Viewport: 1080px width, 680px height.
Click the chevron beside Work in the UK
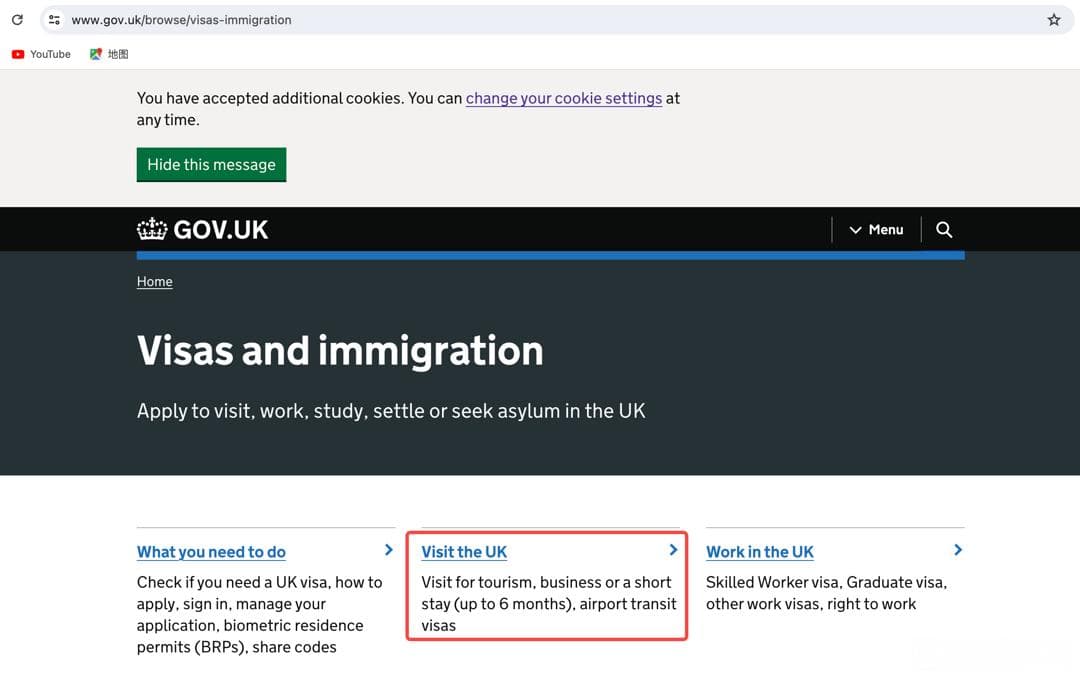[x=958, y=550]
